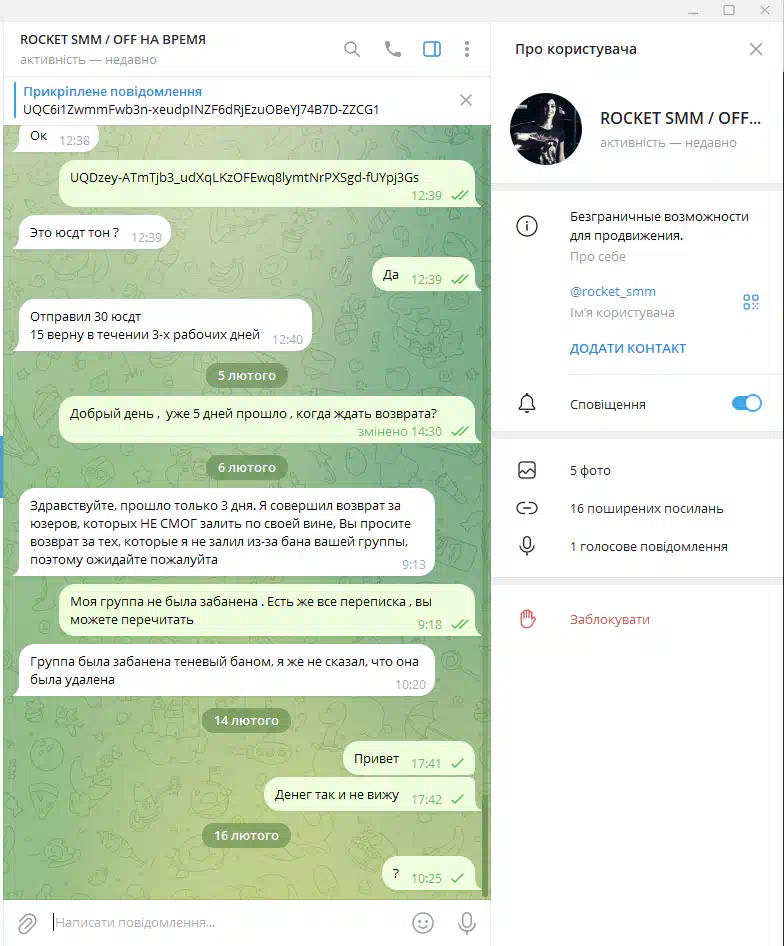Open the ROCKET SMM profile avatar
This screenshot has height=946, width=784.
click(x=546, y=129)
